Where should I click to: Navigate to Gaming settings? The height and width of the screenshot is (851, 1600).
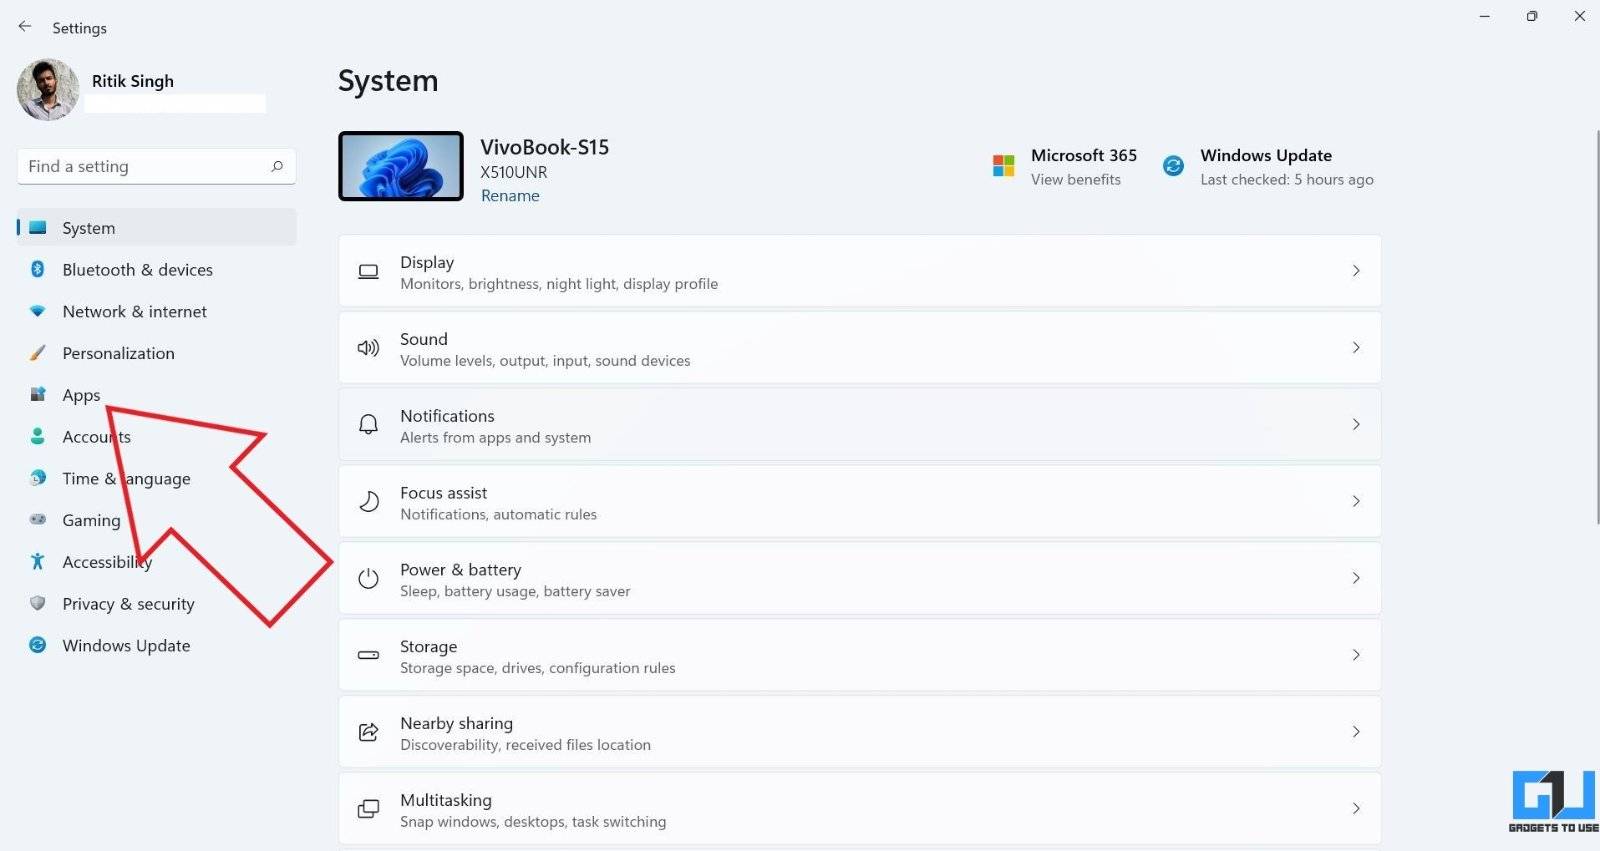[x=156, y=520]
